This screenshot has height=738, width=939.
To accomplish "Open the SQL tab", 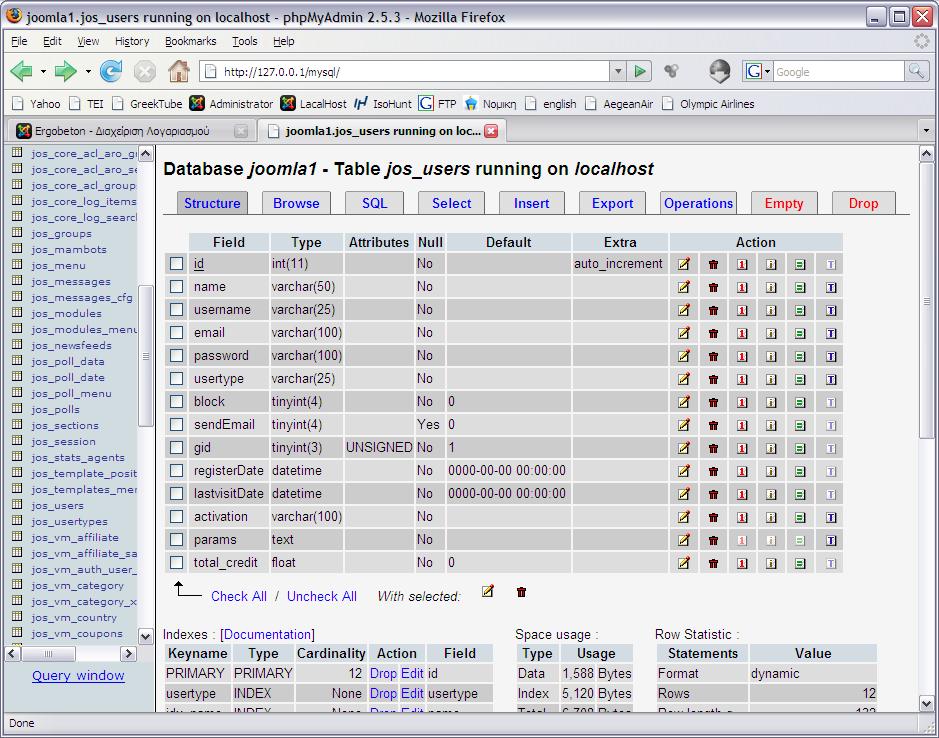I will [x=374, y=203].
